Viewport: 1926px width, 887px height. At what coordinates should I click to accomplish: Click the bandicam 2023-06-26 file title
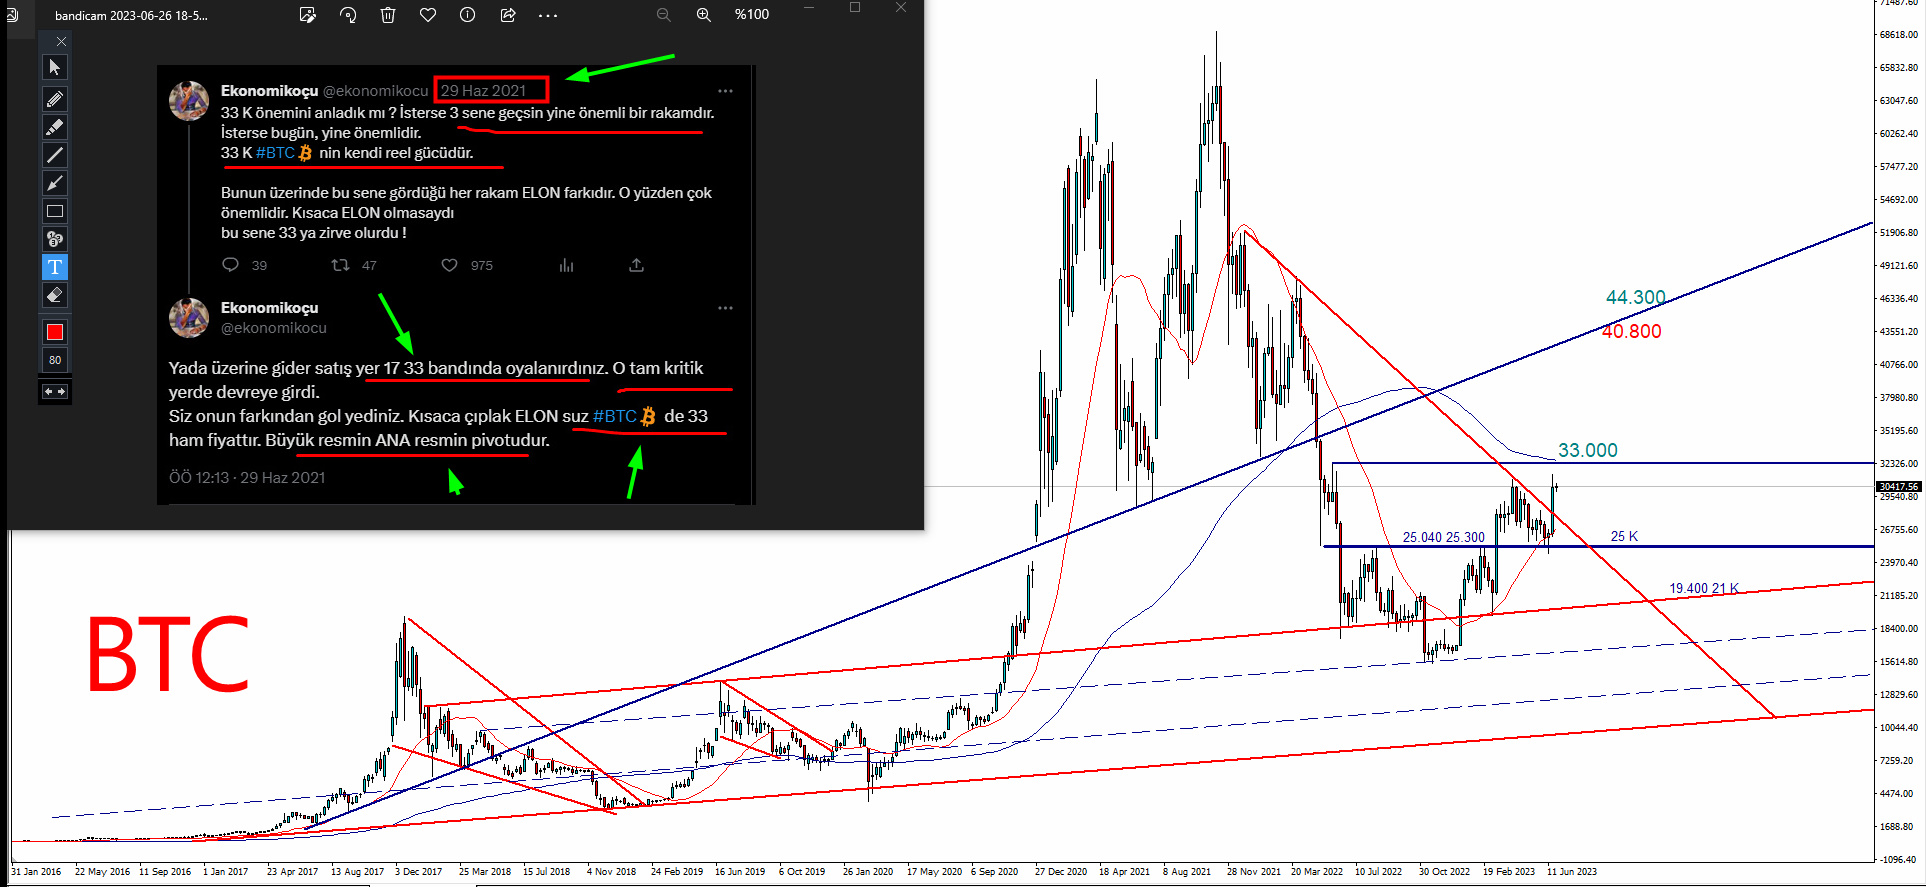pos(131,16)
